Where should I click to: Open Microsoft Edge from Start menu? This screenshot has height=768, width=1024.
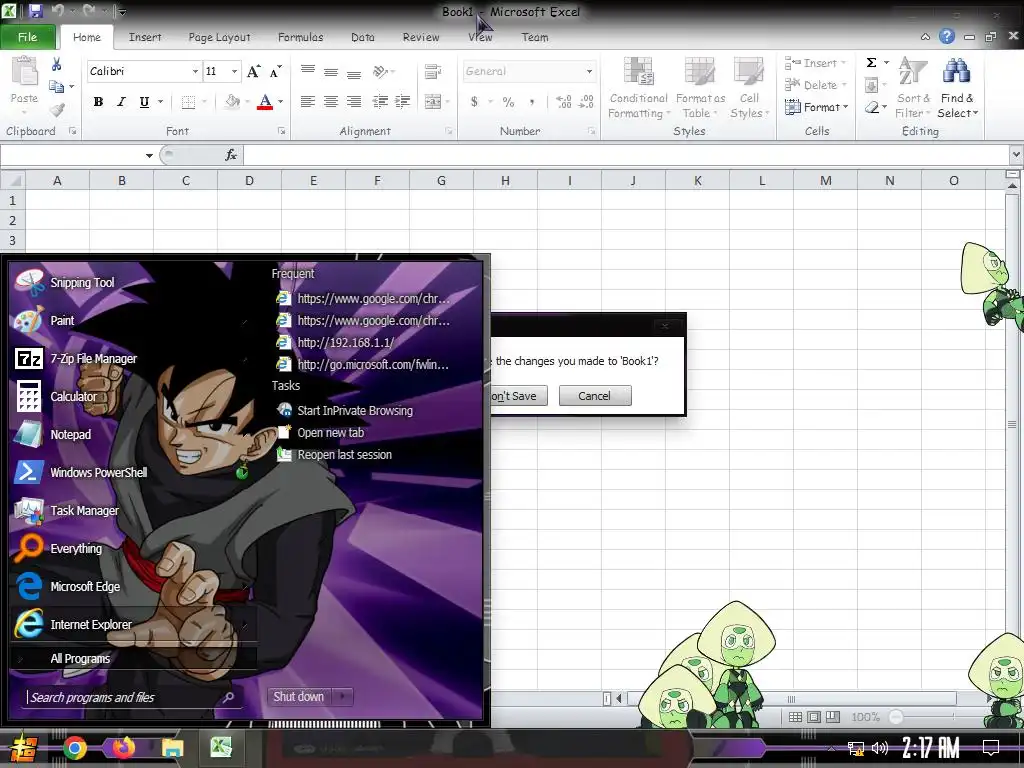pos(68,586)
